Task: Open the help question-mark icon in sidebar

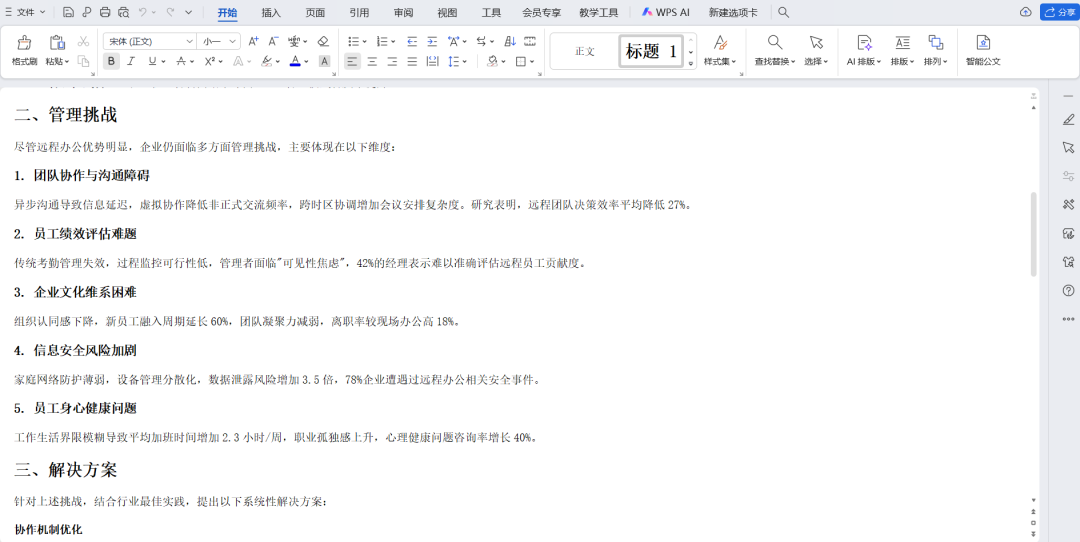Action: click(x=1068, y=291)
